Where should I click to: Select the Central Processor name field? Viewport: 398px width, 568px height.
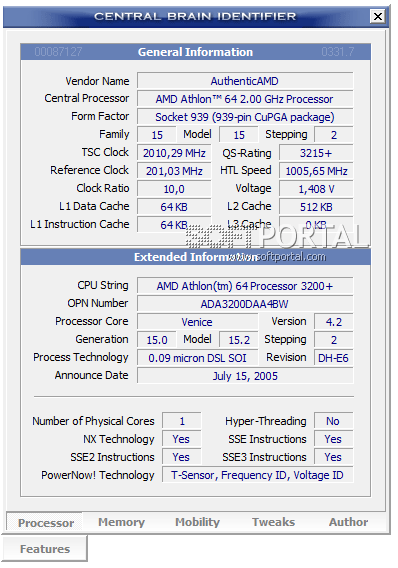tap(245, 99)
